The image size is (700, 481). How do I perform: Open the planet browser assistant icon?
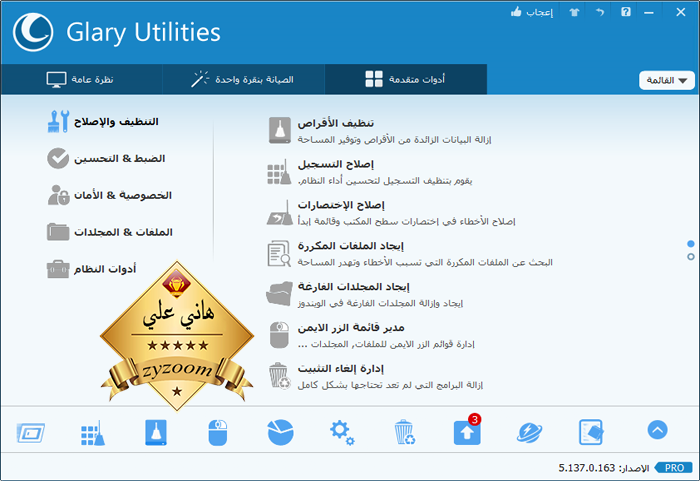click(529, 433)
